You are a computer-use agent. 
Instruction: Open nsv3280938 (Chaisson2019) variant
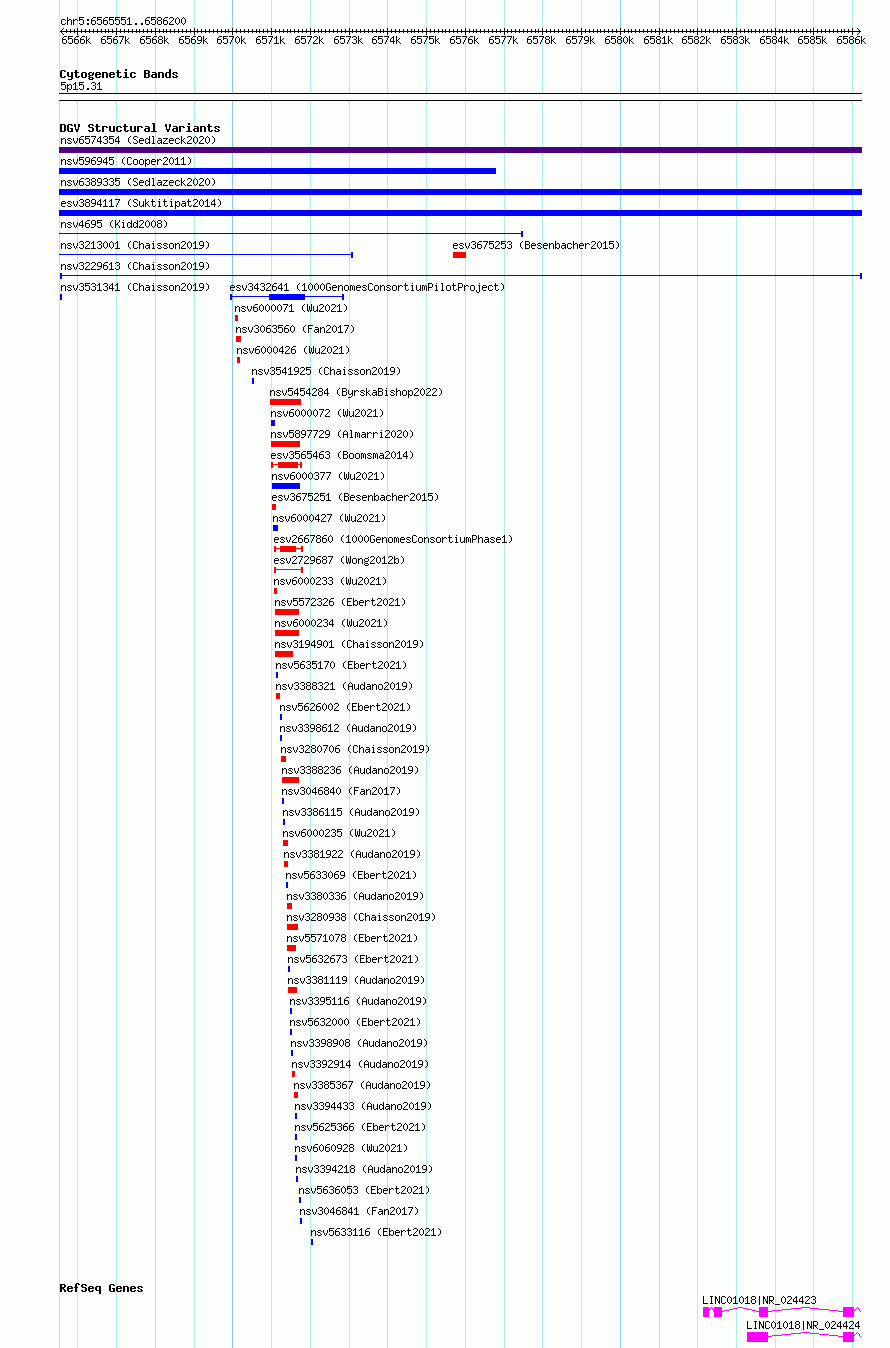coord(362,918)
